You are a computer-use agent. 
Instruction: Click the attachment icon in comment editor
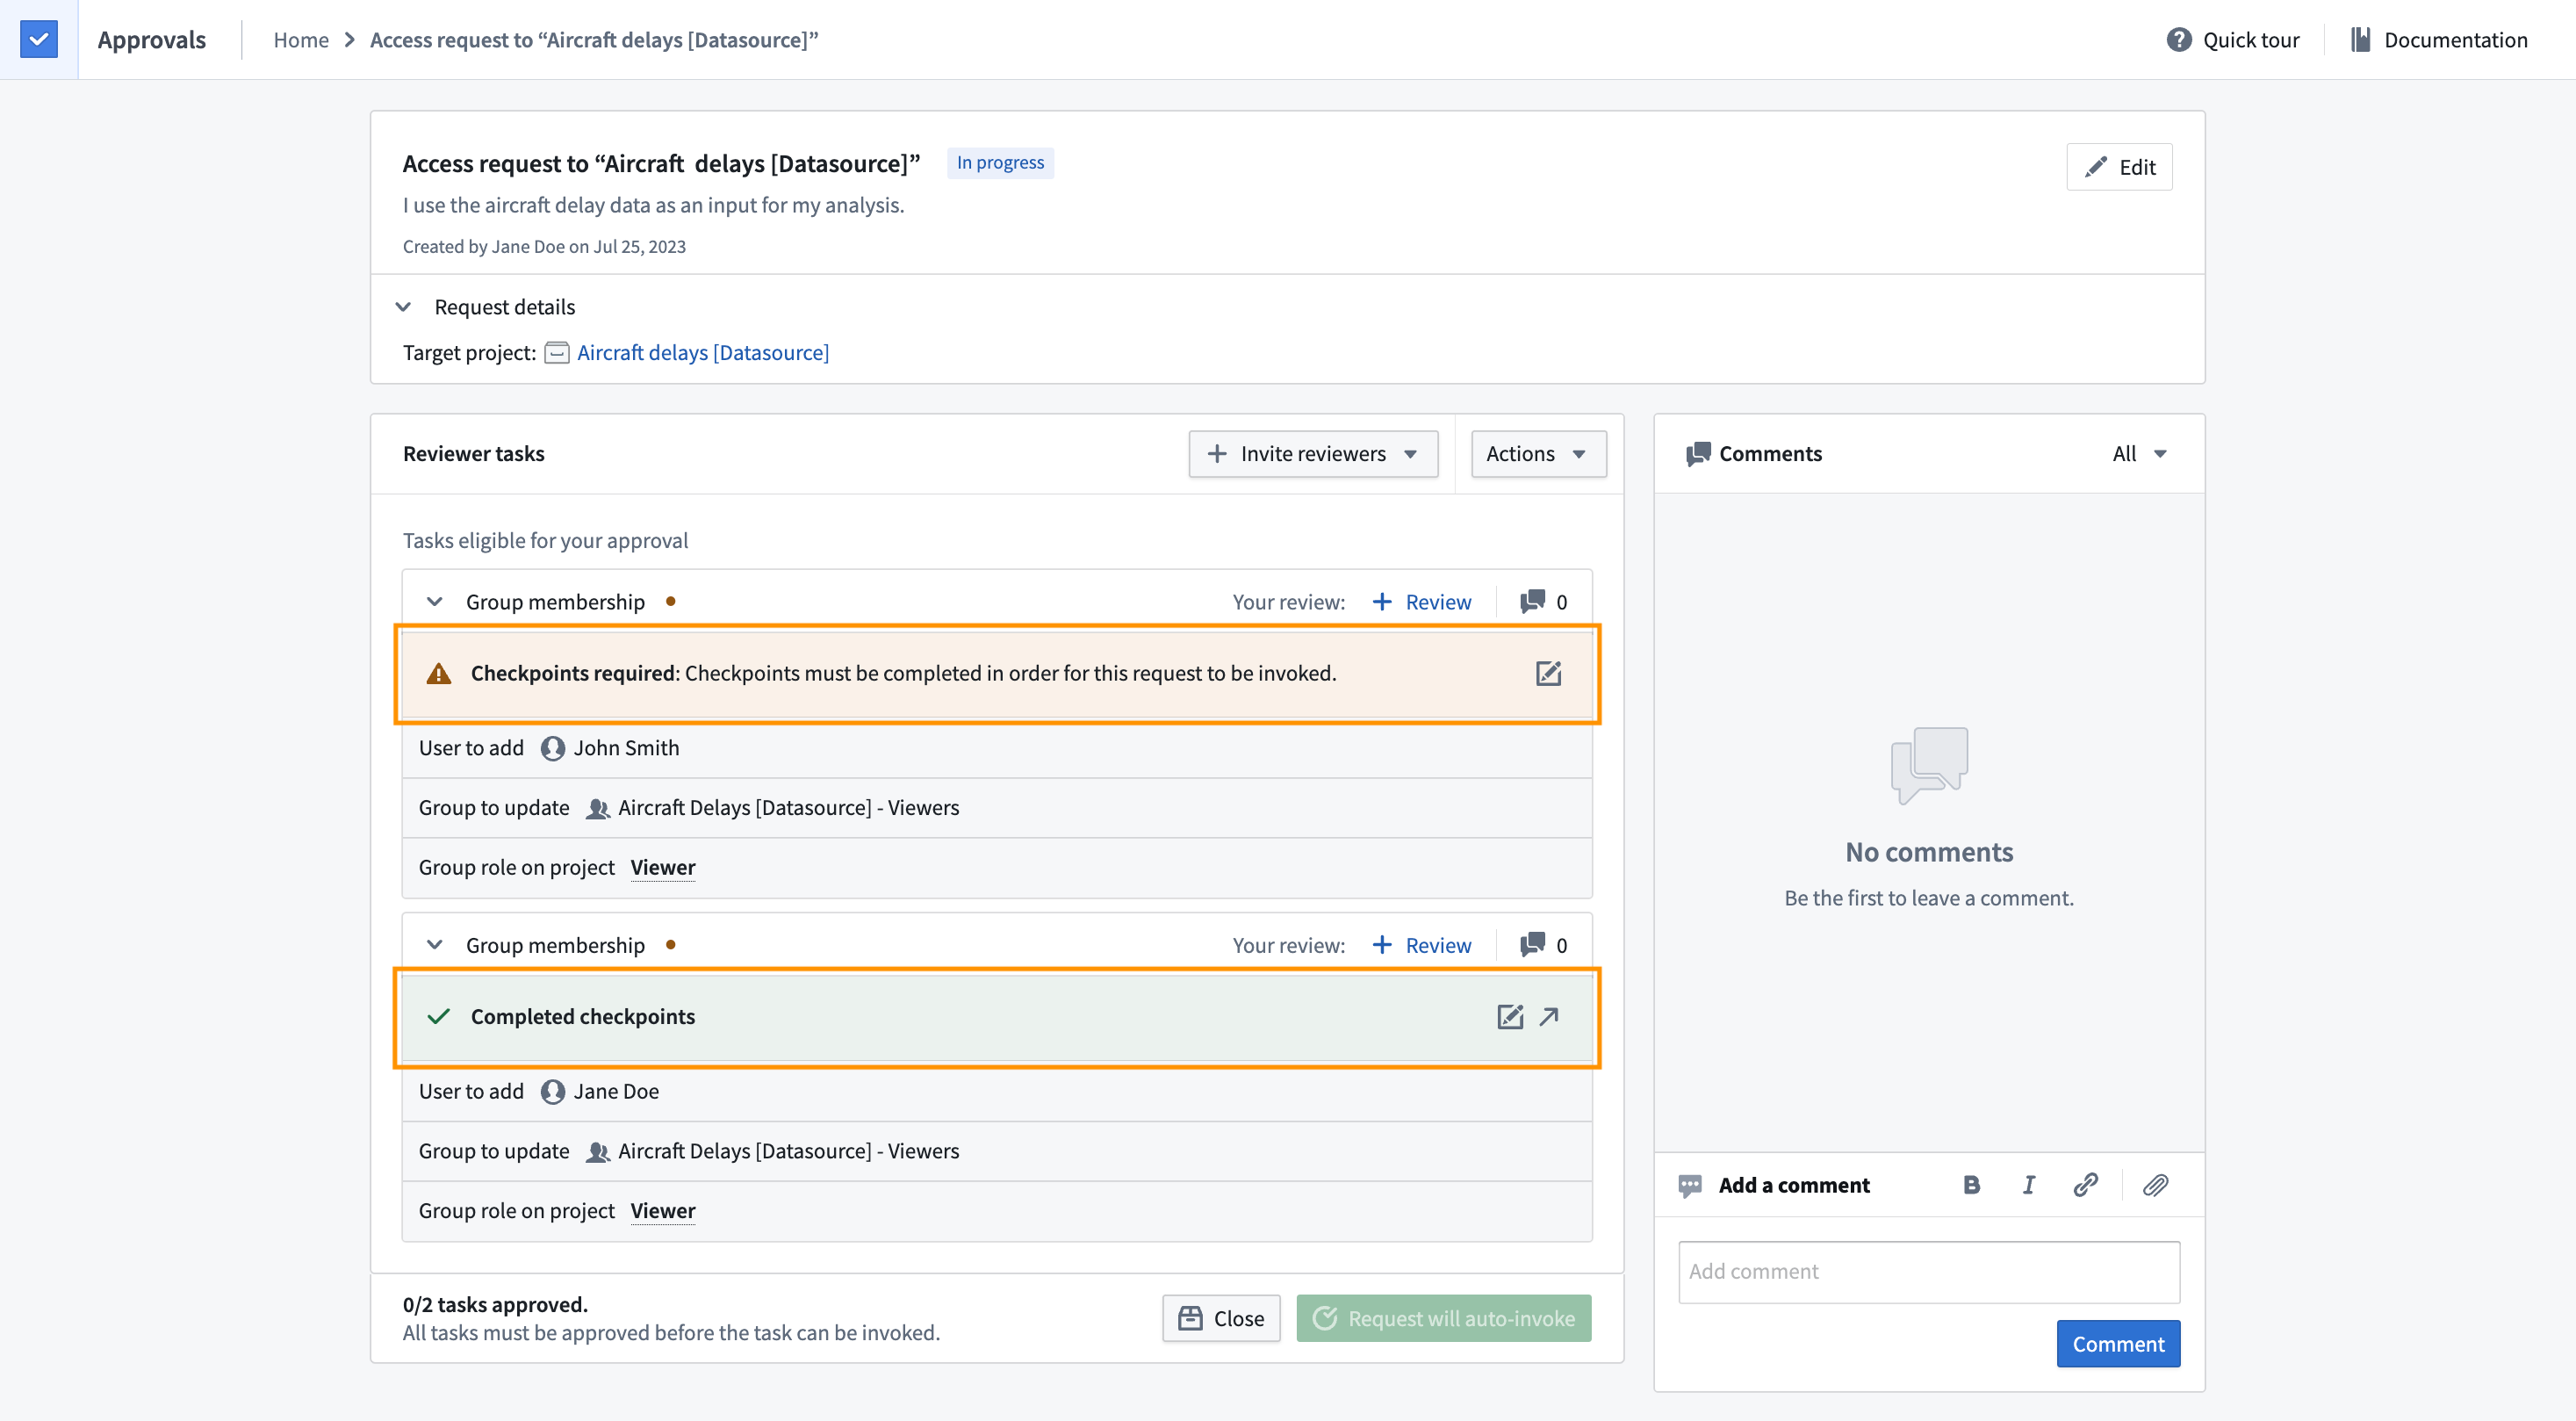[2155, 1185]
